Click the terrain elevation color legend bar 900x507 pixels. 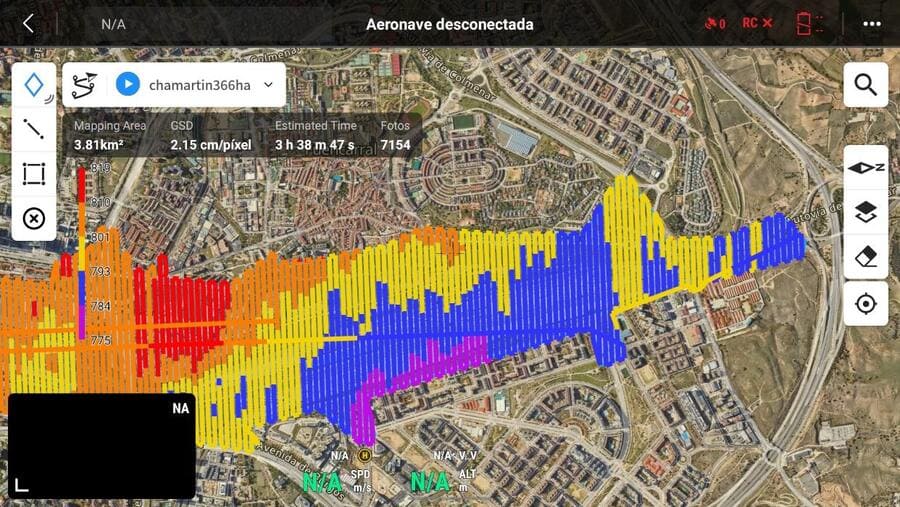click(82, 253)
